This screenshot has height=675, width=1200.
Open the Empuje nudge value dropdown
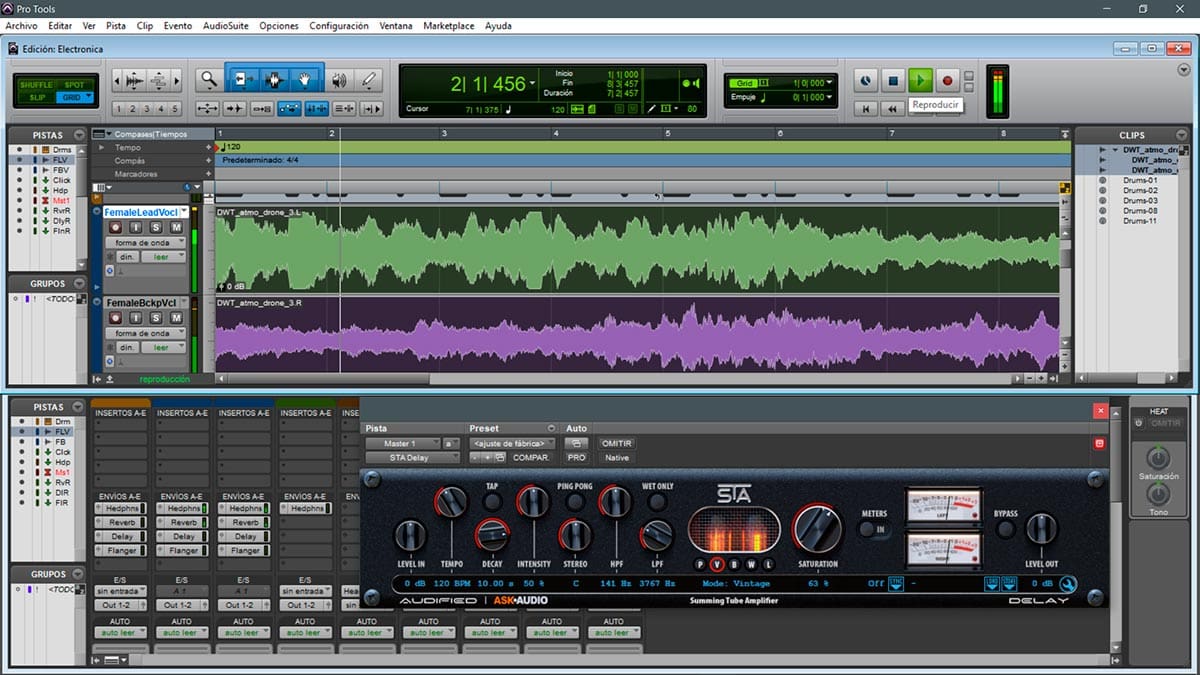pos(828,97)
